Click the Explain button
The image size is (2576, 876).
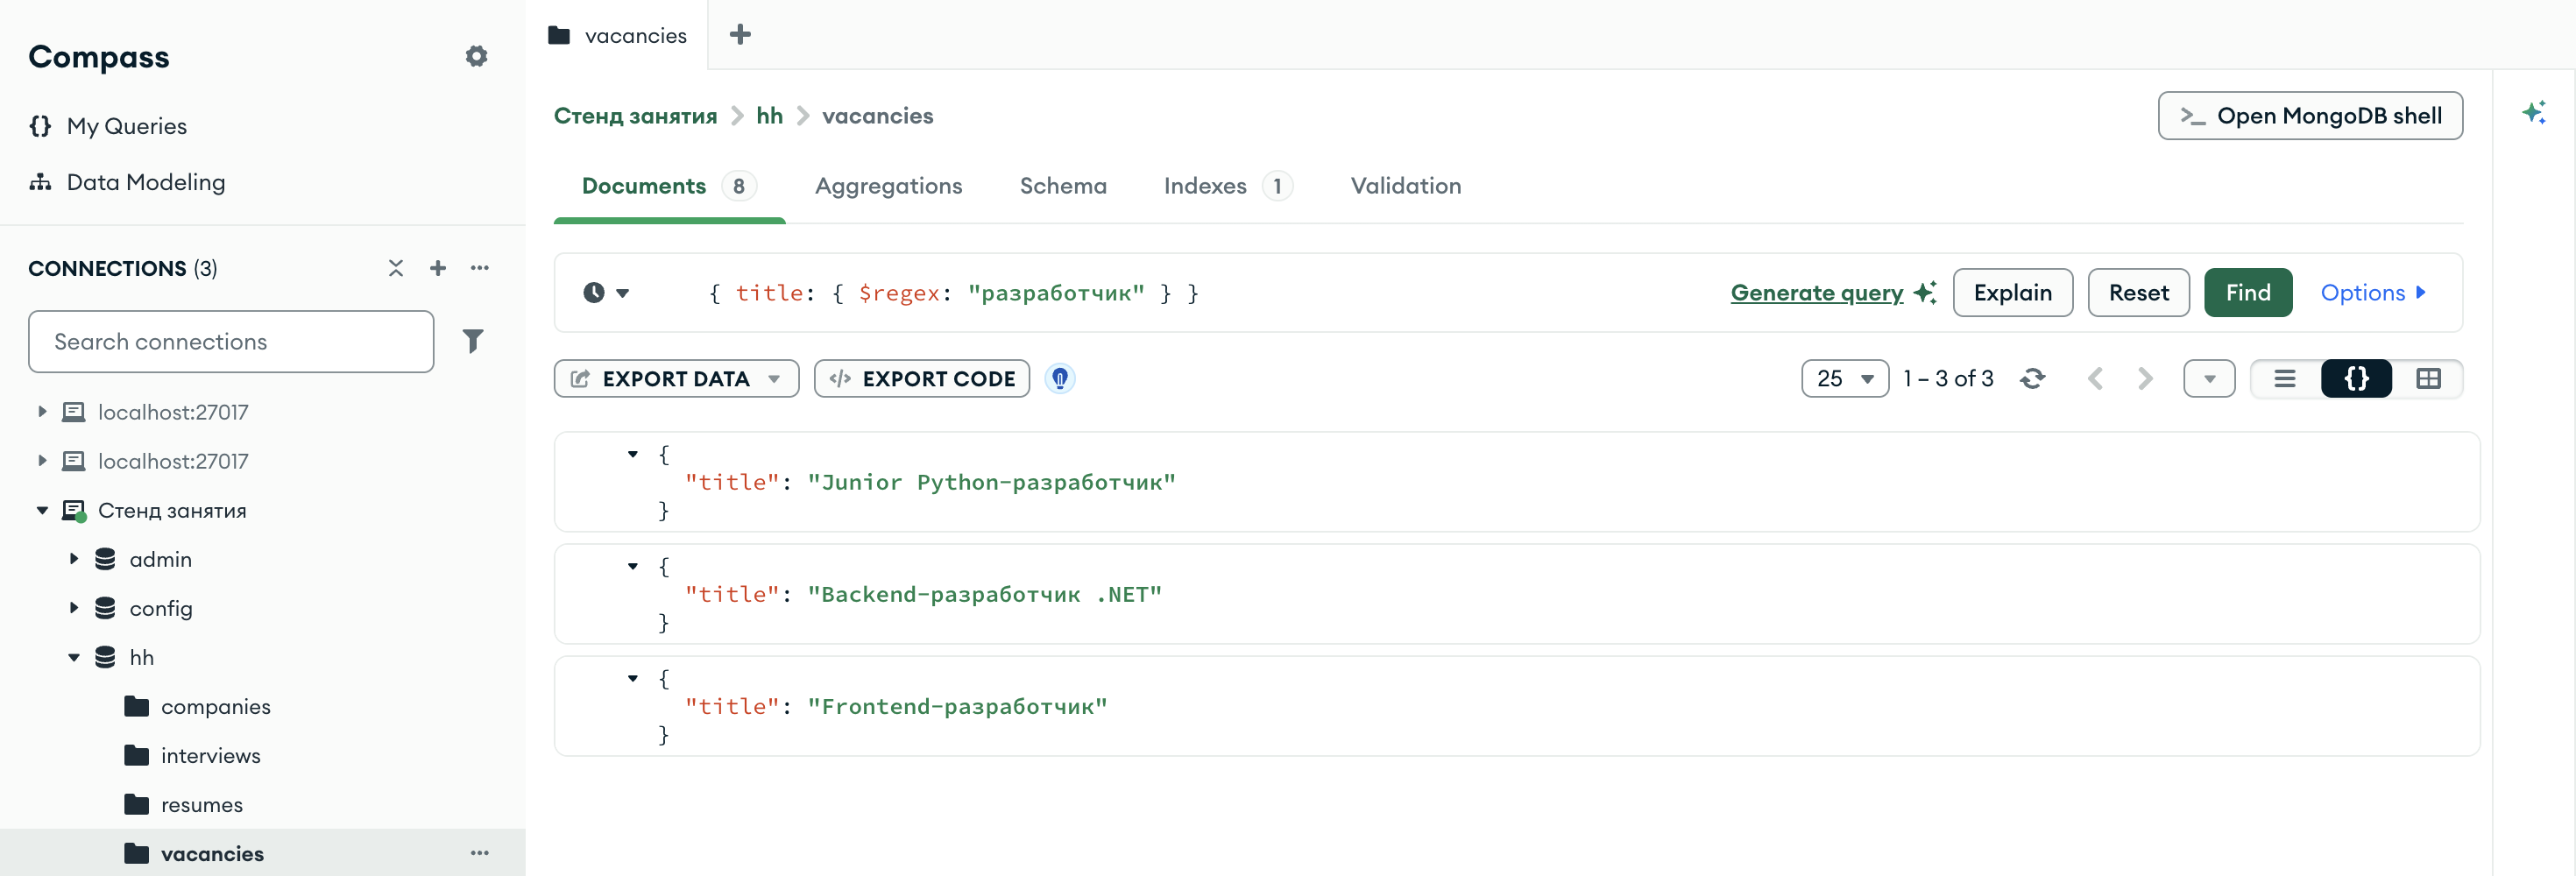[2013, 293]
